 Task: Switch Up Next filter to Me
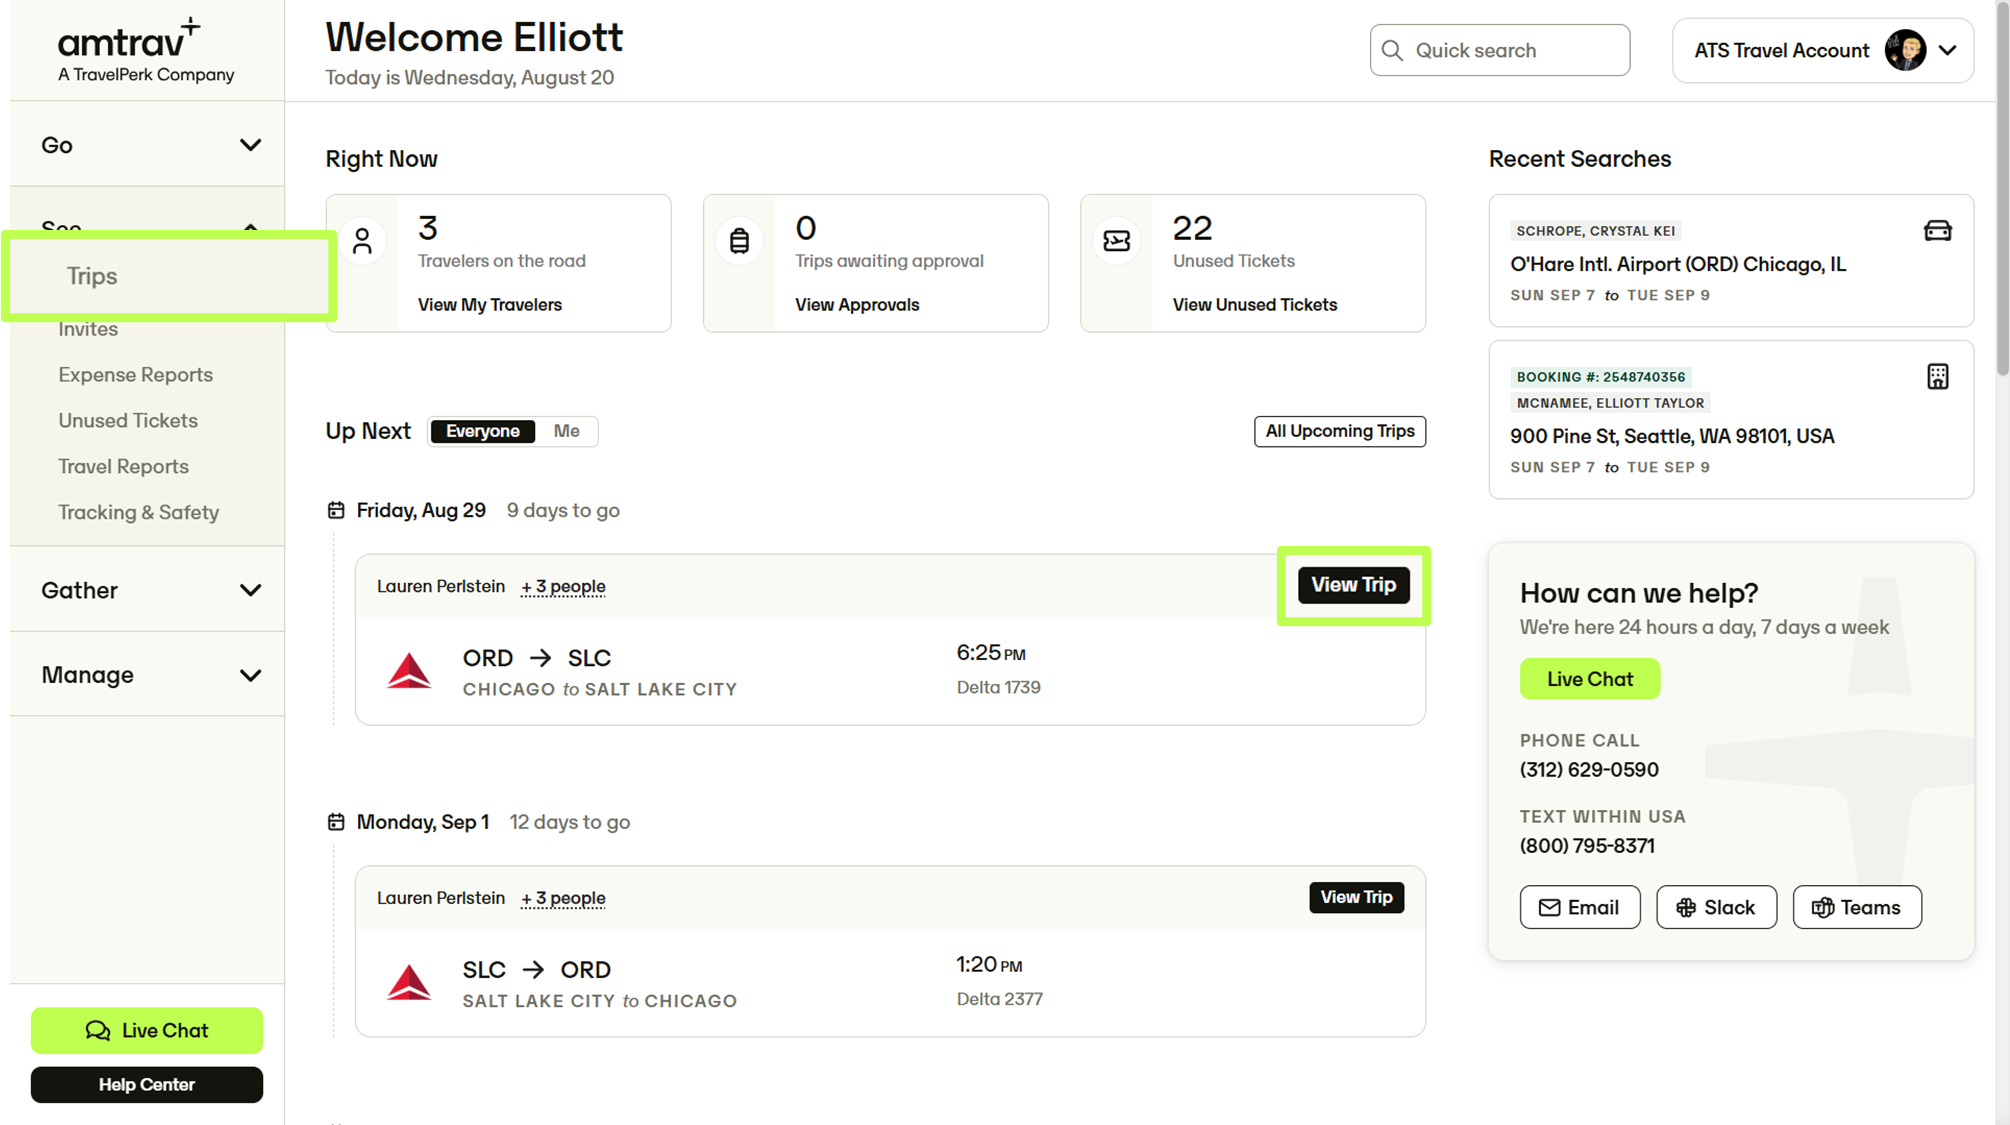coord(566,431)
